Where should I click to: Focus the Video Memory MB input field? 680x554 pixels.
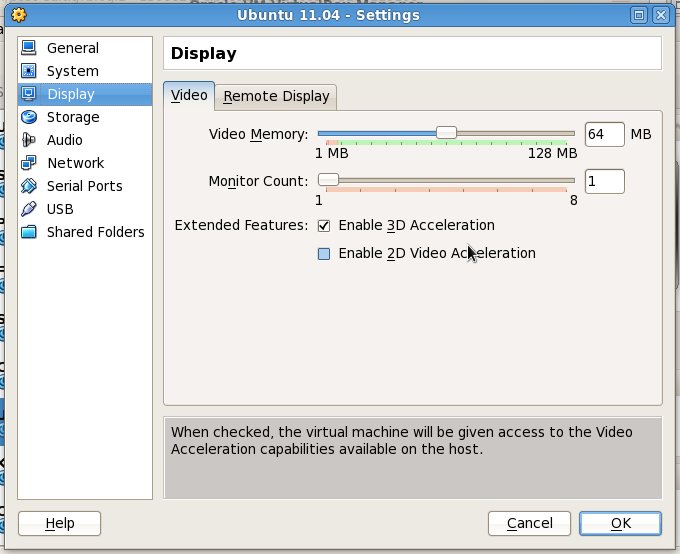(x=604, y=134)
